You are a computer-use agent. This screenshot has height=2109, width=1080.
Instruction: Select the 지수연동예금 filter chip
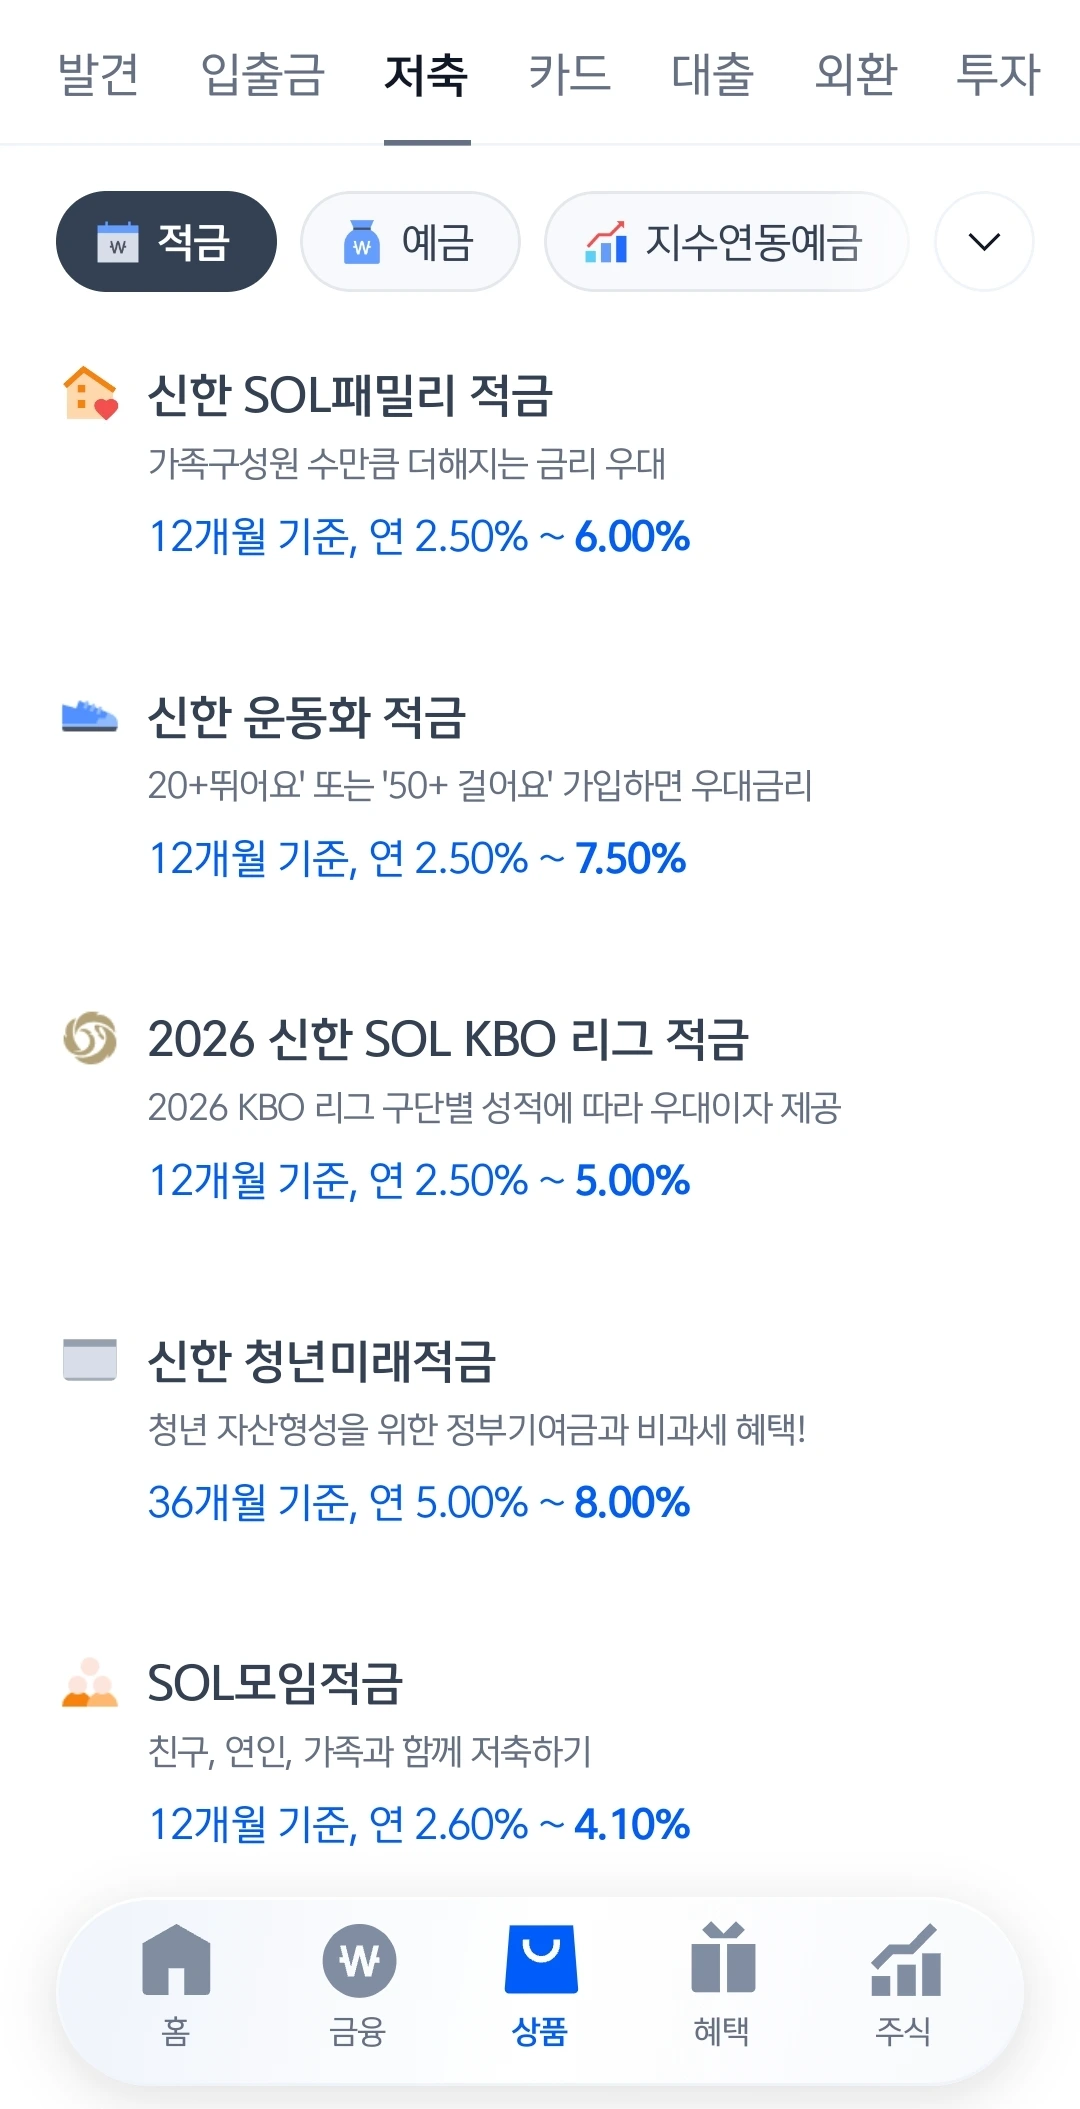(x=726, y=242)
